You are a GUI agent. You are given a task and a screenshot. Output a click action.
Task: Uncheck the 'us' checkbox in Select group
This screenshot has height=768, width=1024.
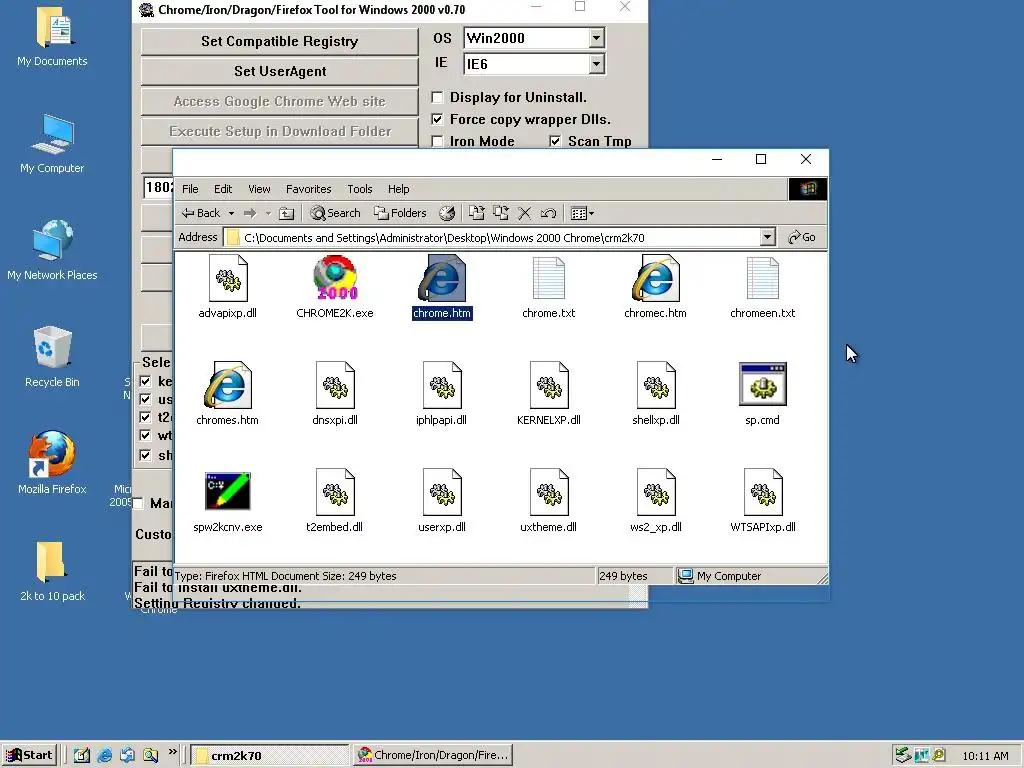[x=146, y=399]
